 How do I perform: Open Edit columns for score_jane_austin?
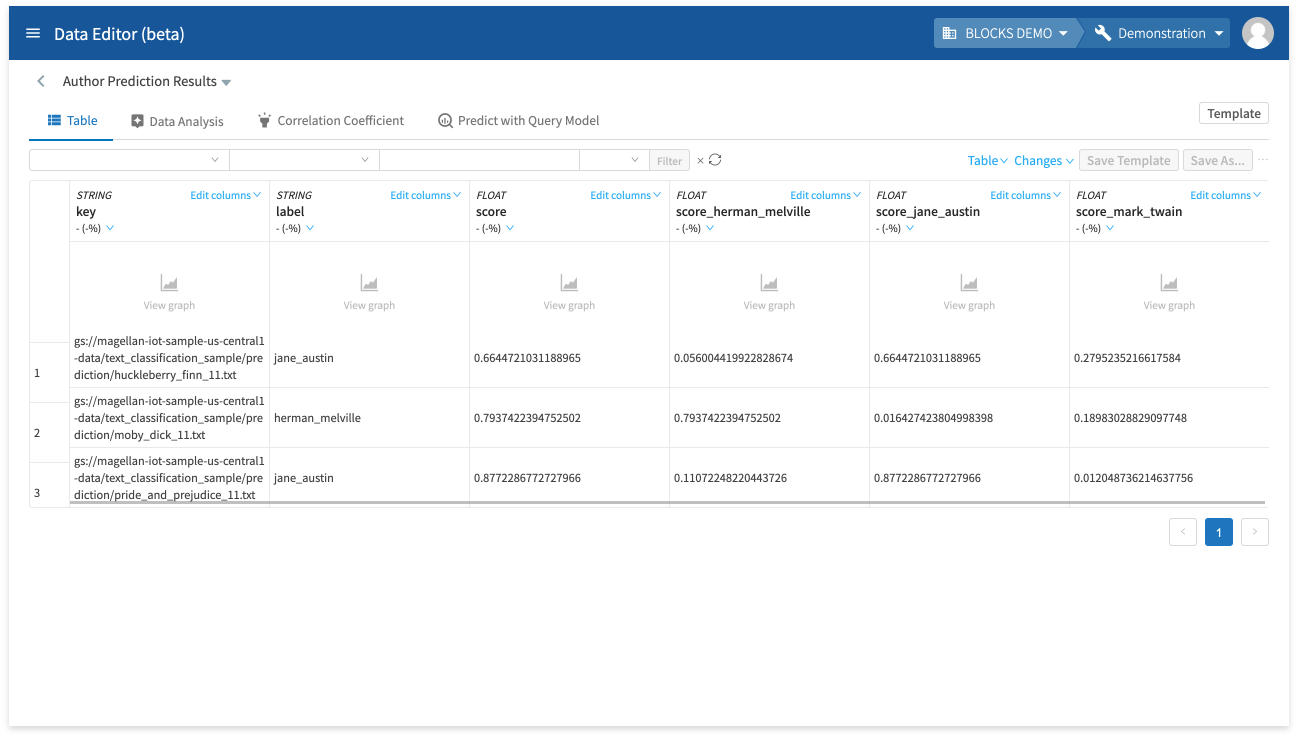click(x=1025, y=195)
